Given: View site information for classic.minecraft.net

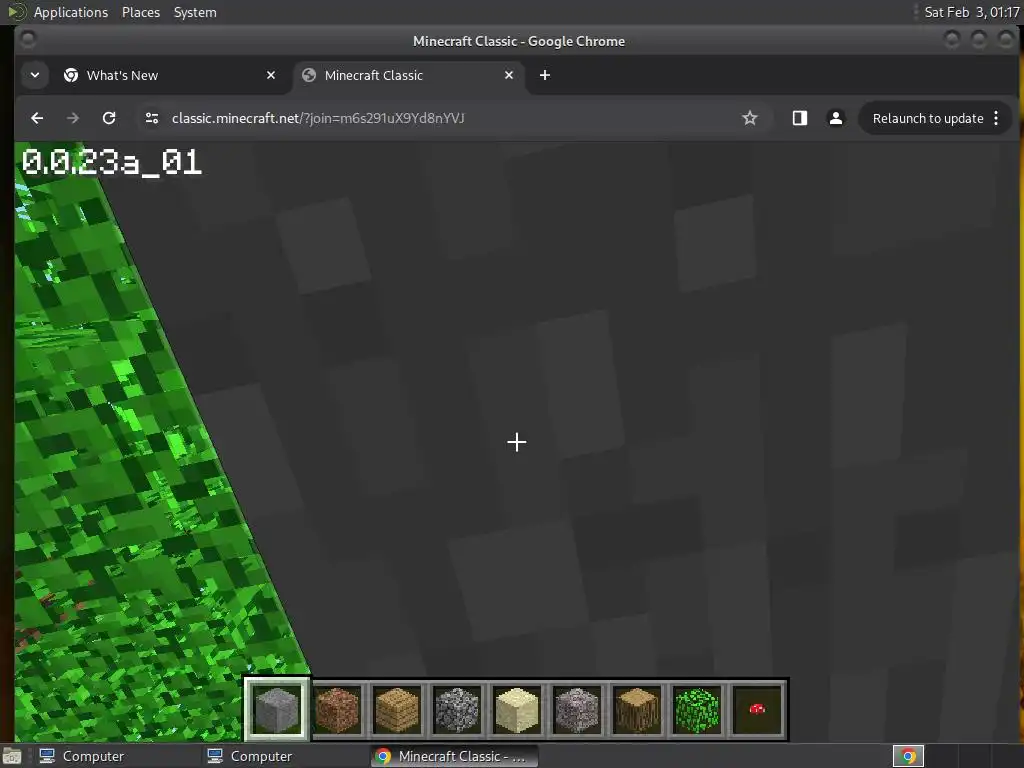Looking at the screenshot, I should [152, 118].
